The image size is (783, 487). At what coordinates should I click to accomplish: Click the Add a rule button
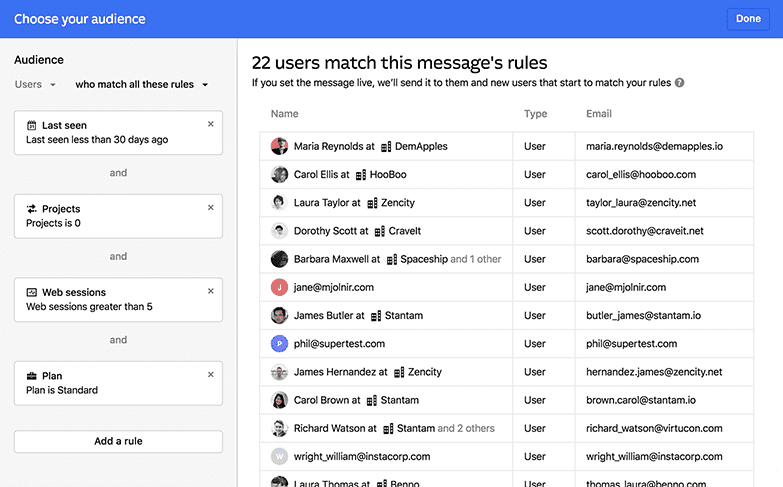click(118, 441)
